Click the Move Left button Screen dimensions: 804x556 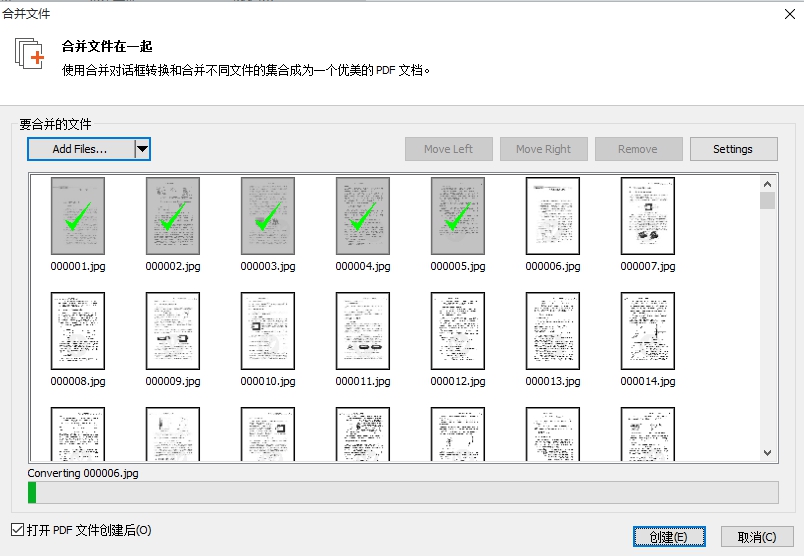point(448,149)
